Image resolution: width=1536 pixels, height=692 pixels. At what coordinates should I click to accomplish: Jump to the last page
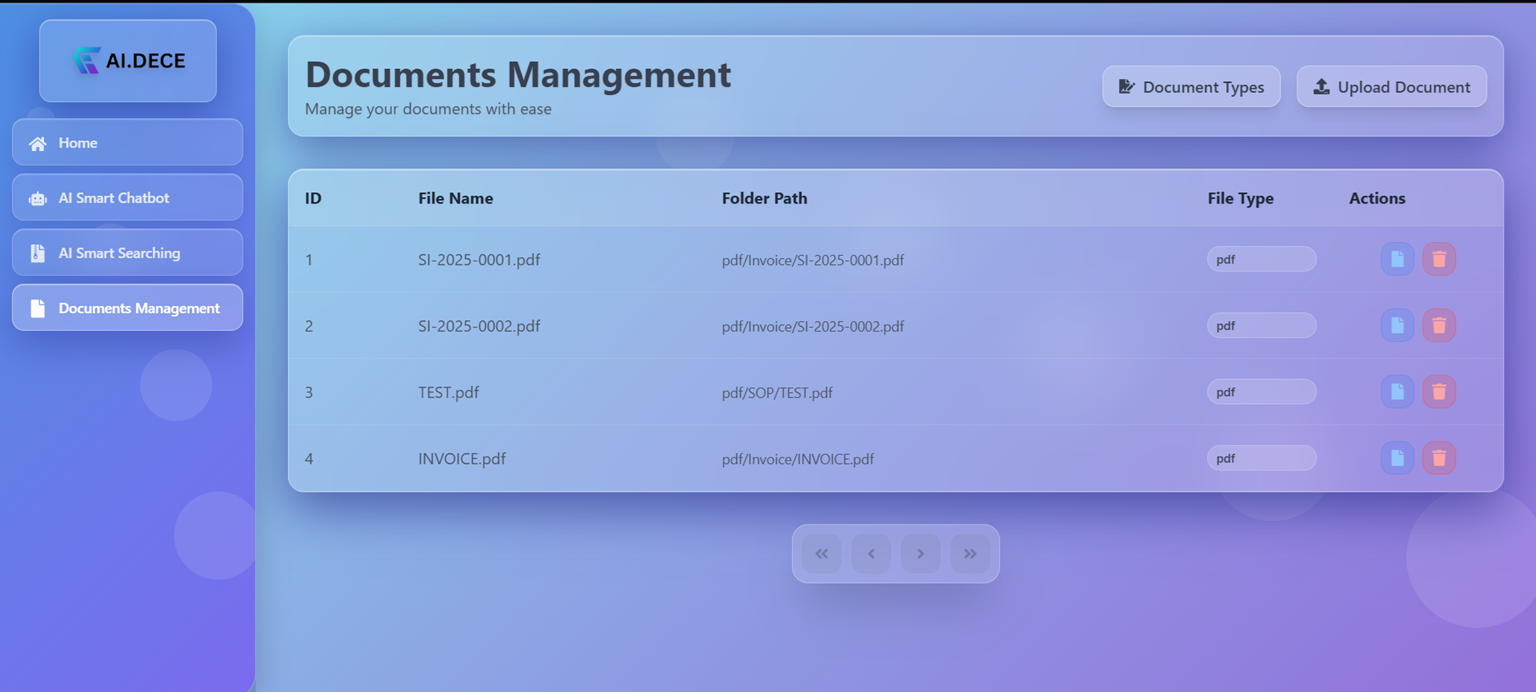pyautogui.click(x=970, y=554)
